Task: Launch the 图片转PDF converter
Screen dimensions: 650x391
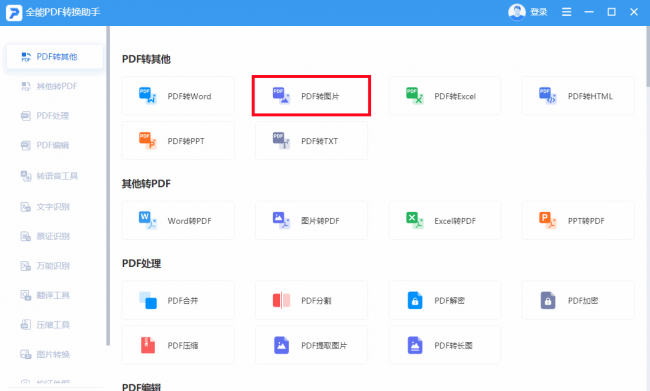Action: tap(311, 221)
